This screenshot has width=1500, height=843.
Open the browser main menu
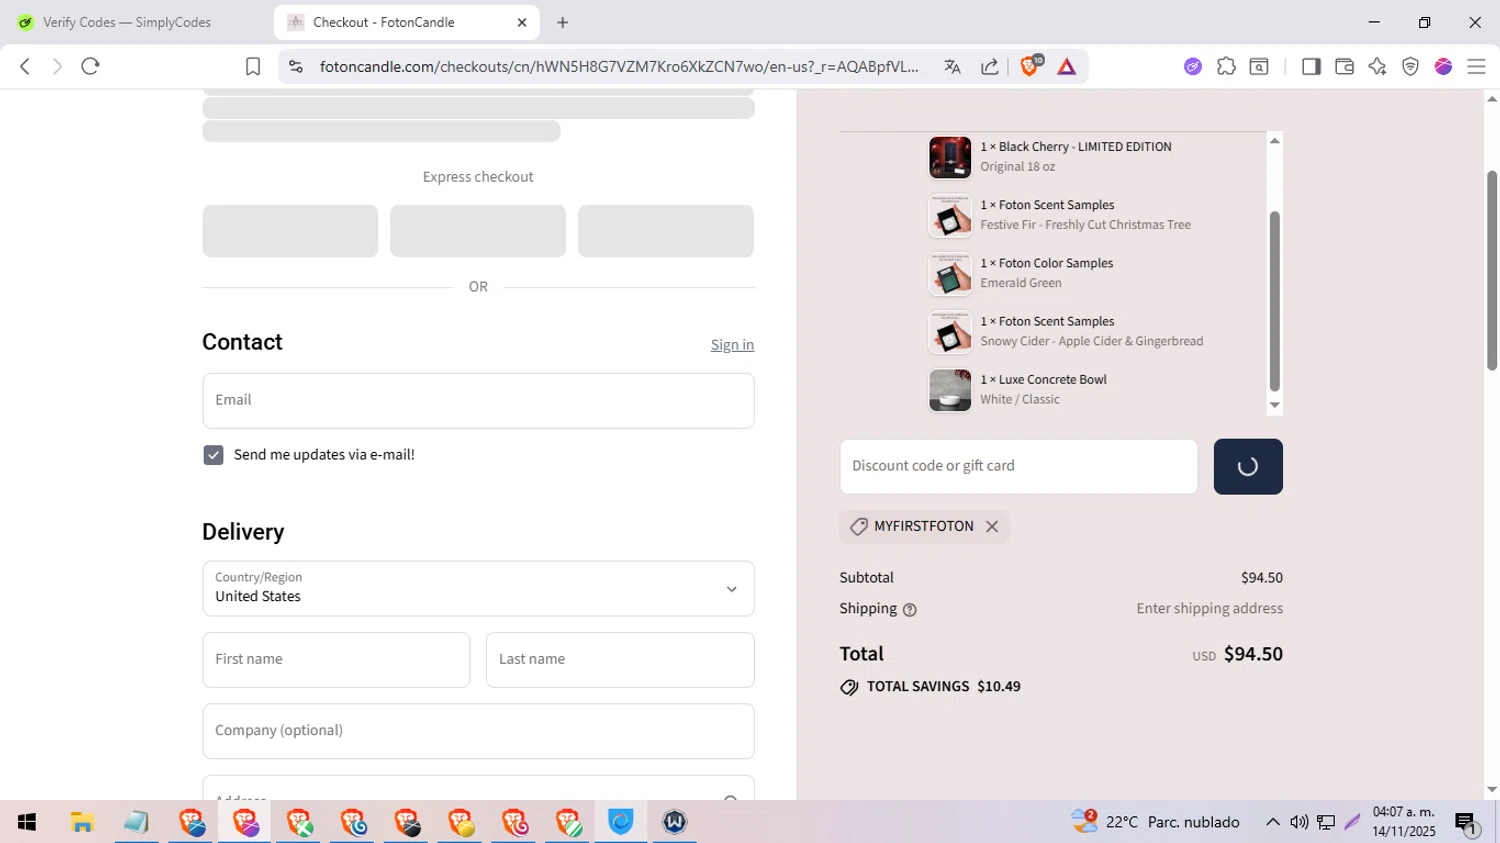coord(1476,66)
